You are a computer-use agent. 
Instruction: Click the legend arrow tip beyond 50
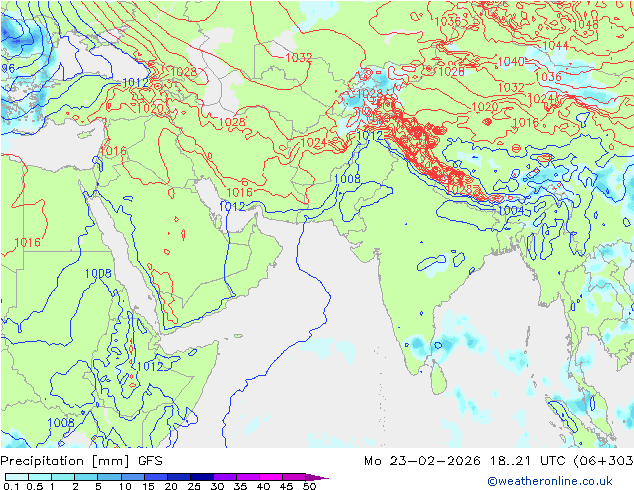(317, 477)
